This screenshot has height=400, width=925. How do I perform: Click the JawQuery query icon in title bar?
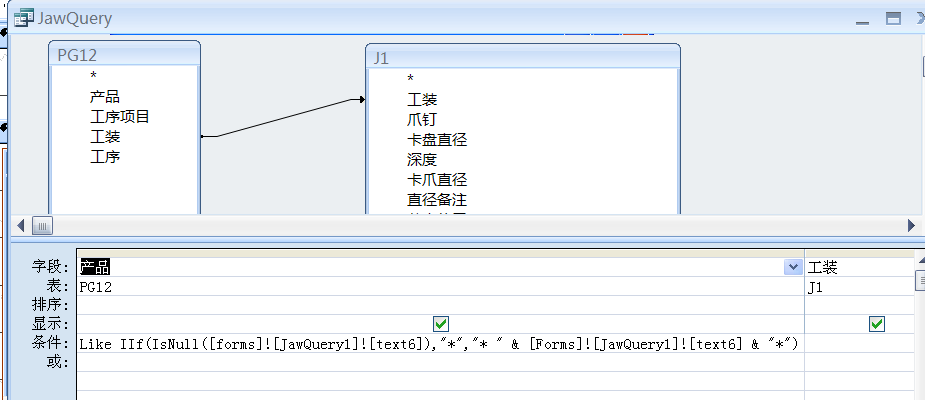coord(22,18)
